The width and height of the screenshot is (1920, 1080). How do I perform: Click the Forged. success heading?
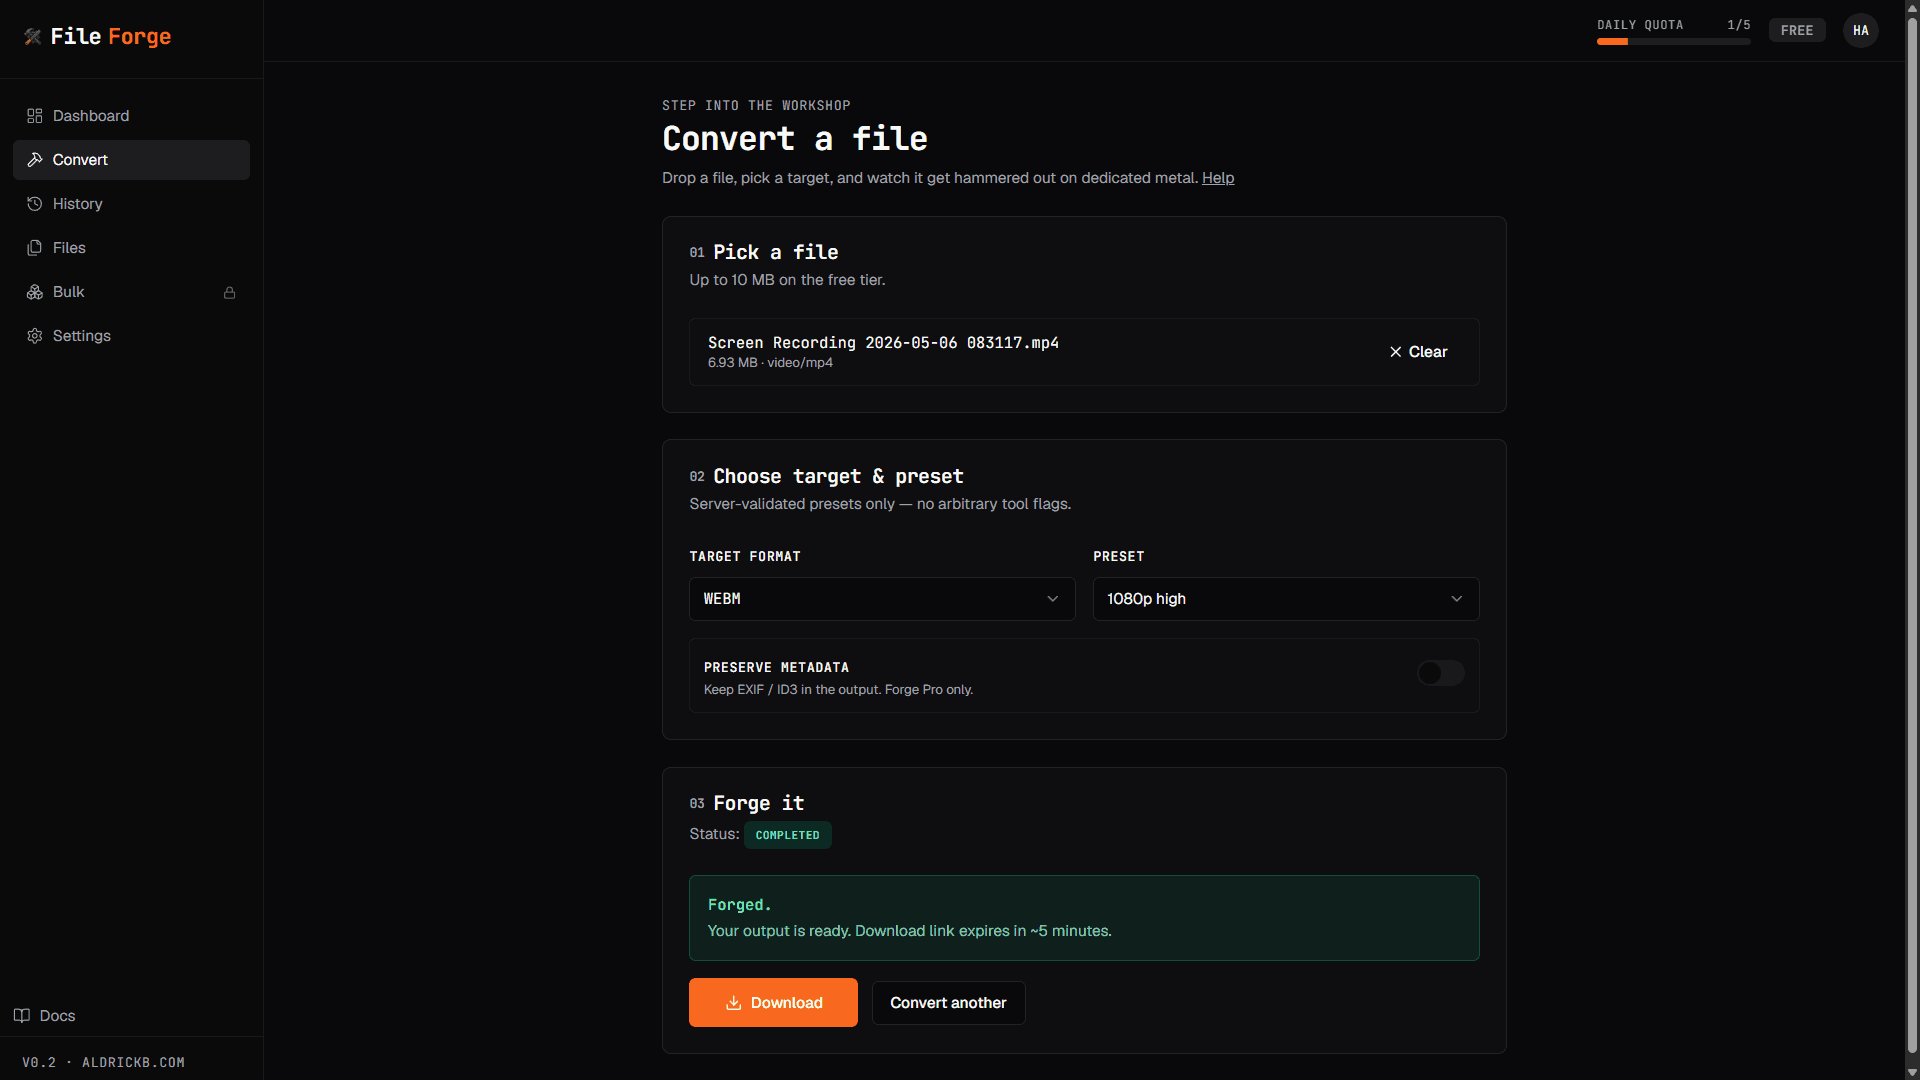point(739,905)
